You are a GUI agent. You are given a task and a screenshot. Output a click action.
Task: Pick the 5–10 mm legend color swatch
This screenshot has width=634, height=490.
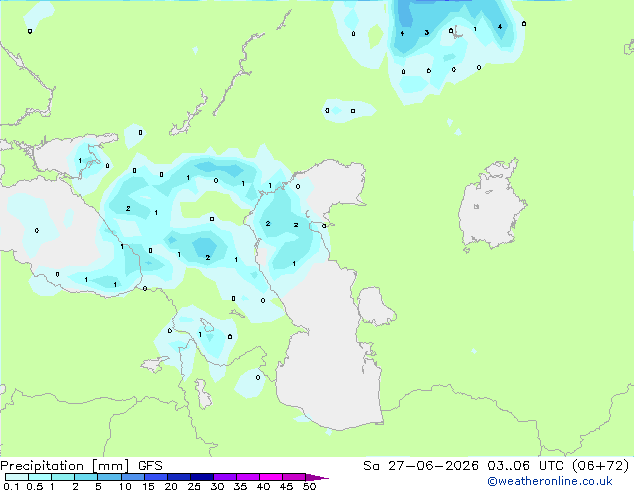coord(109,477)
